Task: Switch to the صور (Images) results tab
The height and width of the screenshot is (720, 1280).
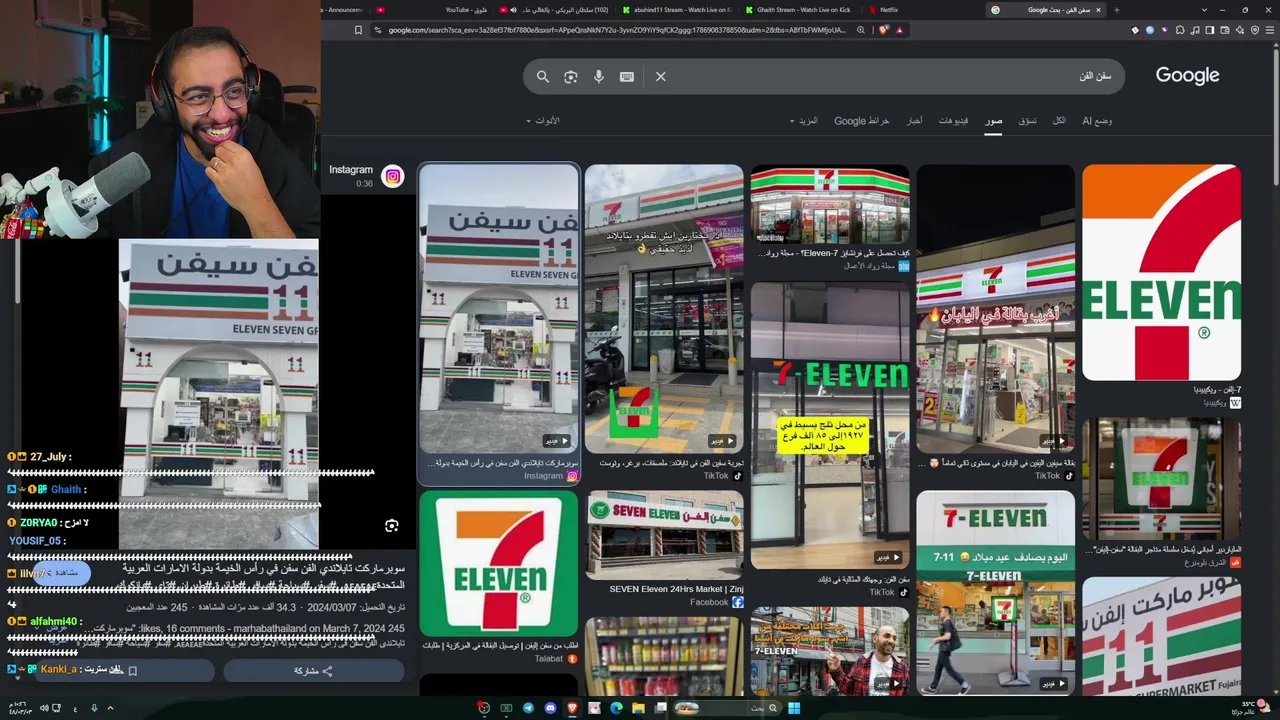Action: point(993,121)
